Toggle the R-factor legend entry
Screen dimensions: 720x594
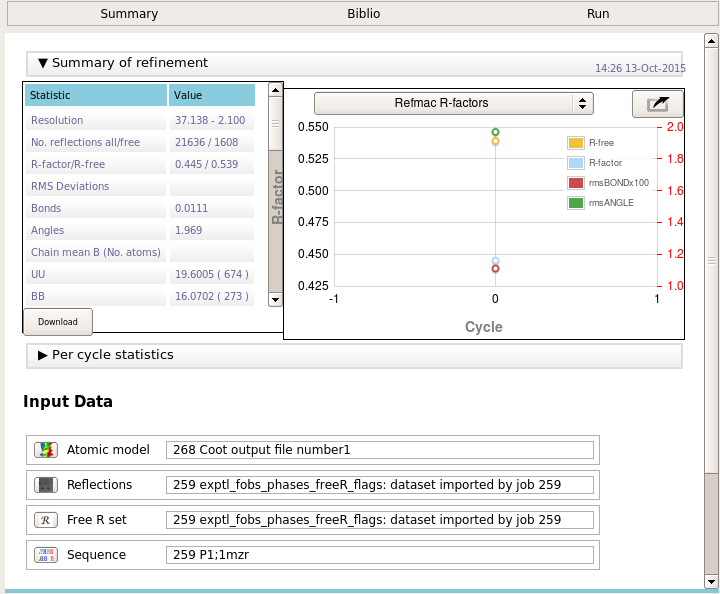point(605,163)
